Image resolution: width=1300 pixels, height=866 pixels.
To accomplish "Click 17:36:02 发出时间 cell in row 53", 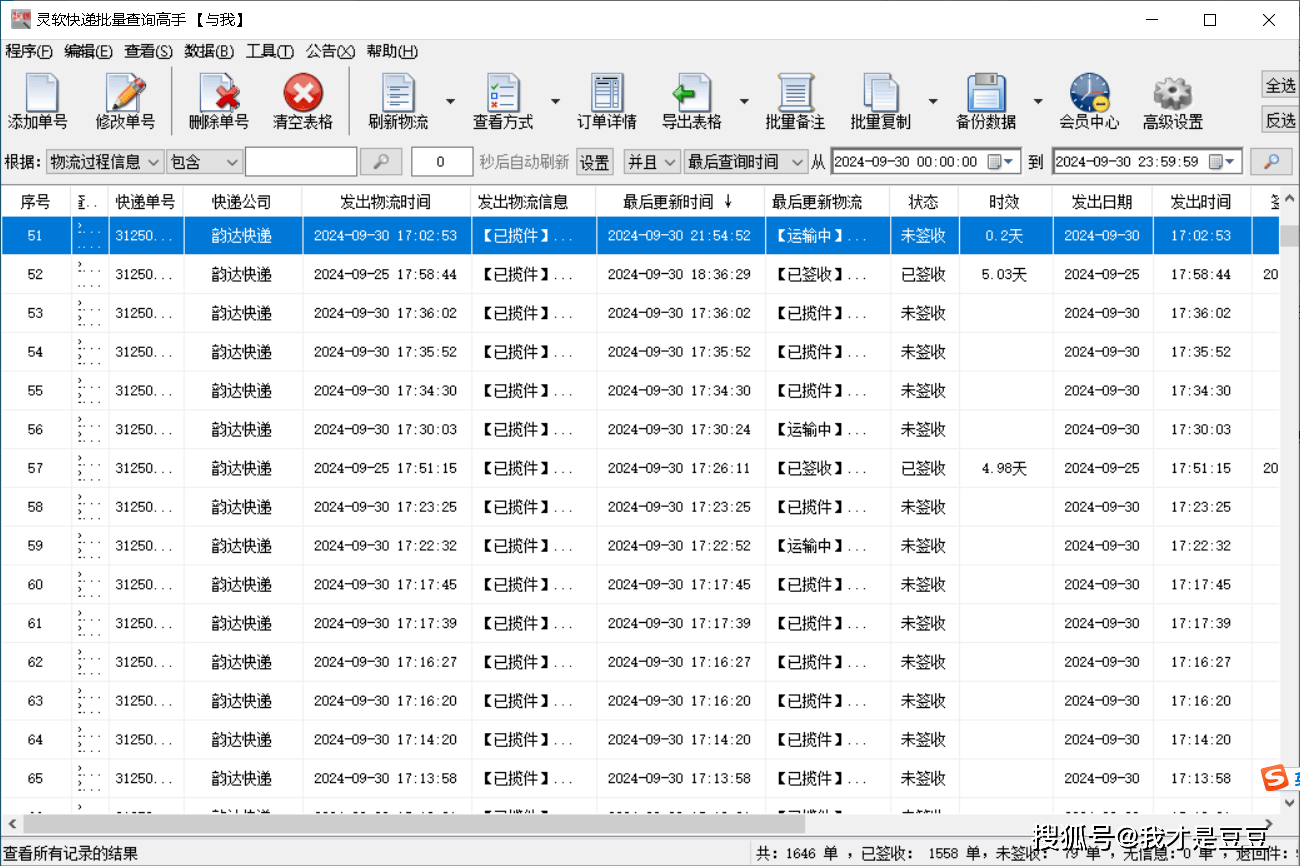I will 1201,313.
